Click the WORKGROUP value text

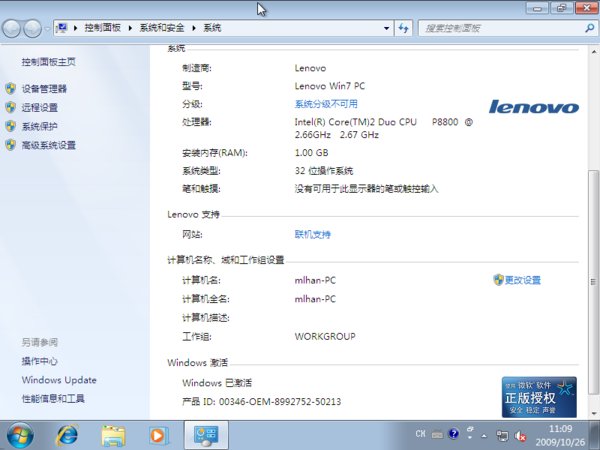[325, 336]
